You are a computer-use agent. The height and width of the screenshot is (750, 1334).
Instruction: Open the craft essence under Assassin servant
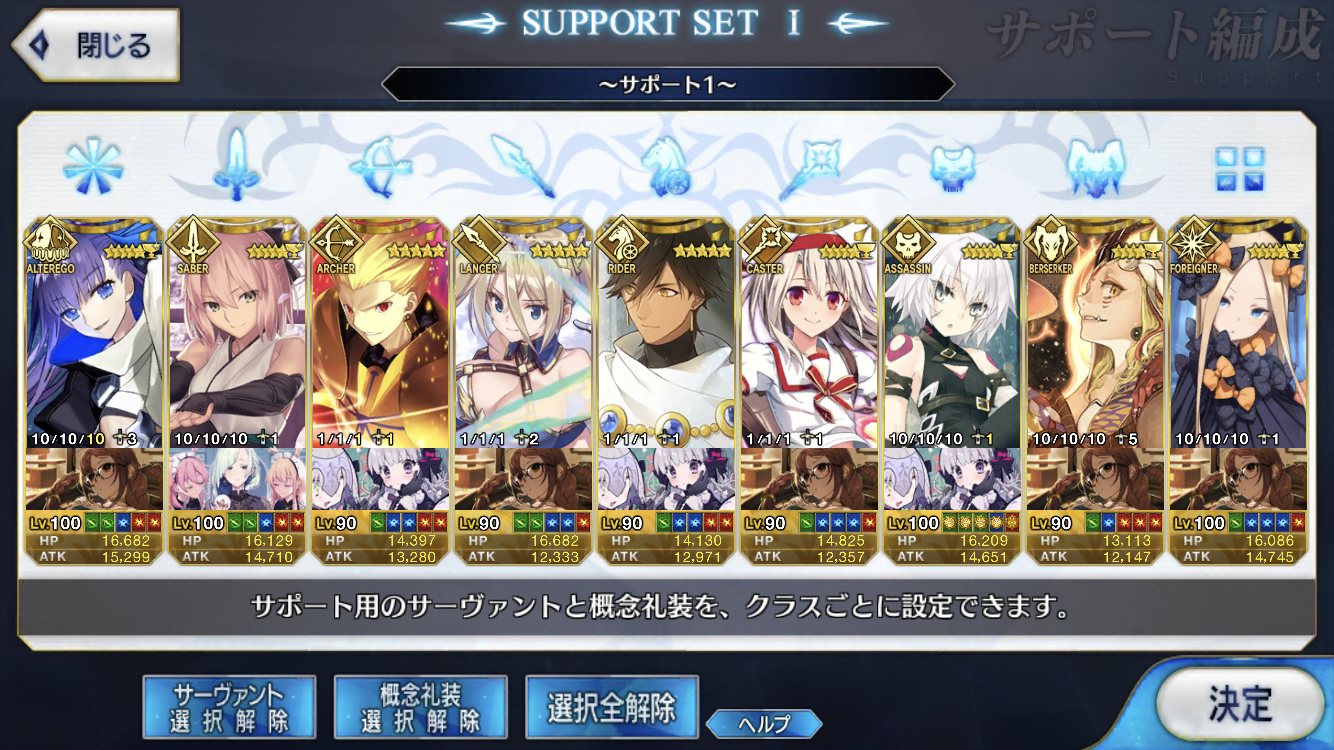click(952, 478)
